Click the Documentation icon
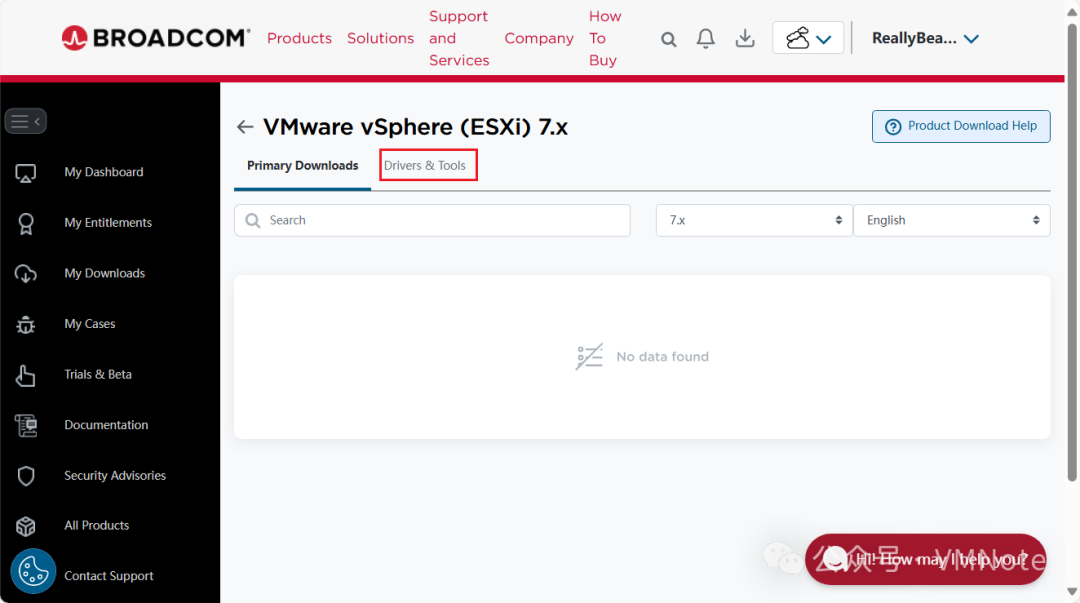 pos(26,426)
